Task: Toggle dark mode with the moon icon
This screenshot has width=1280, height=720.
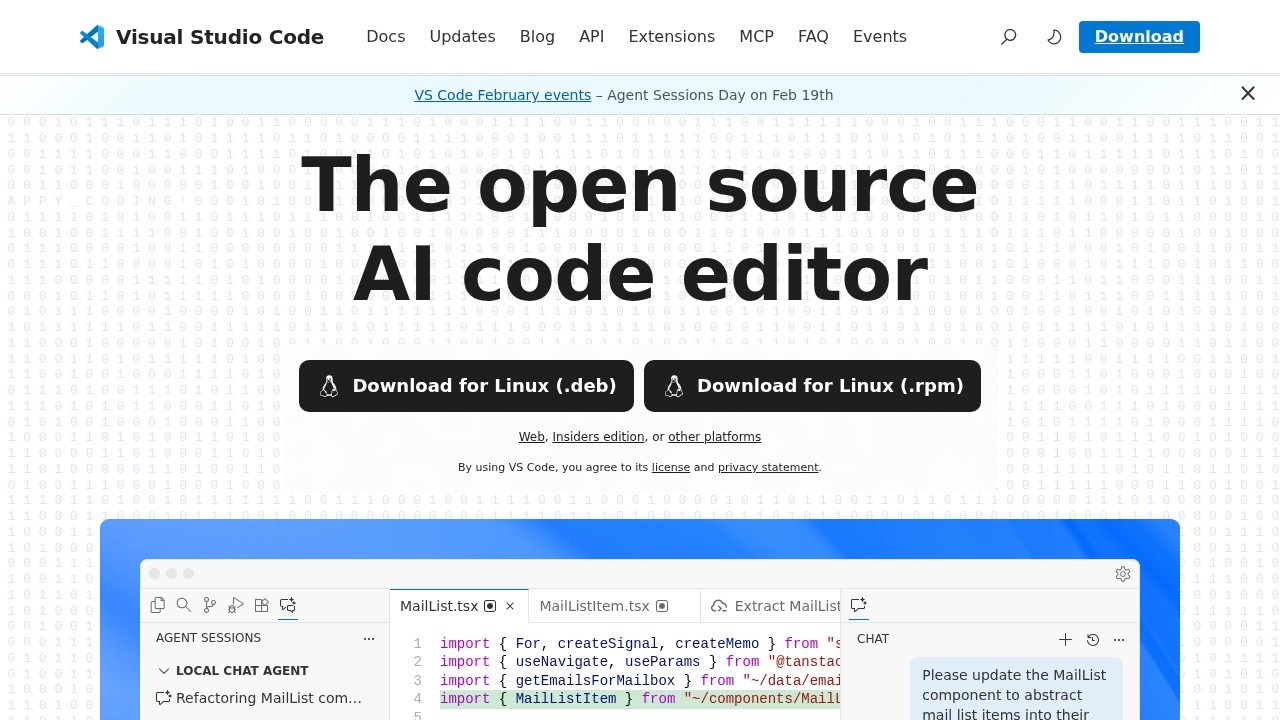Action: click(1054, 36)
